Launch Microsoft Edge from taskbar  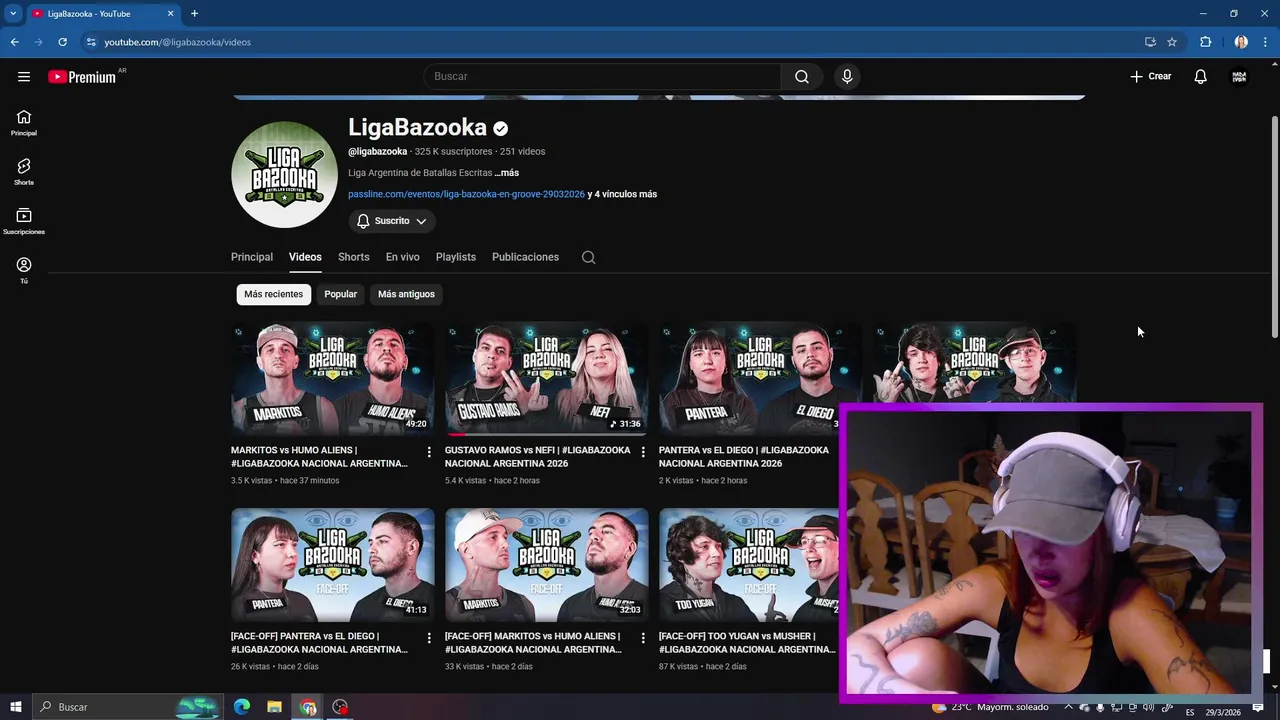(x=242, y=707)
